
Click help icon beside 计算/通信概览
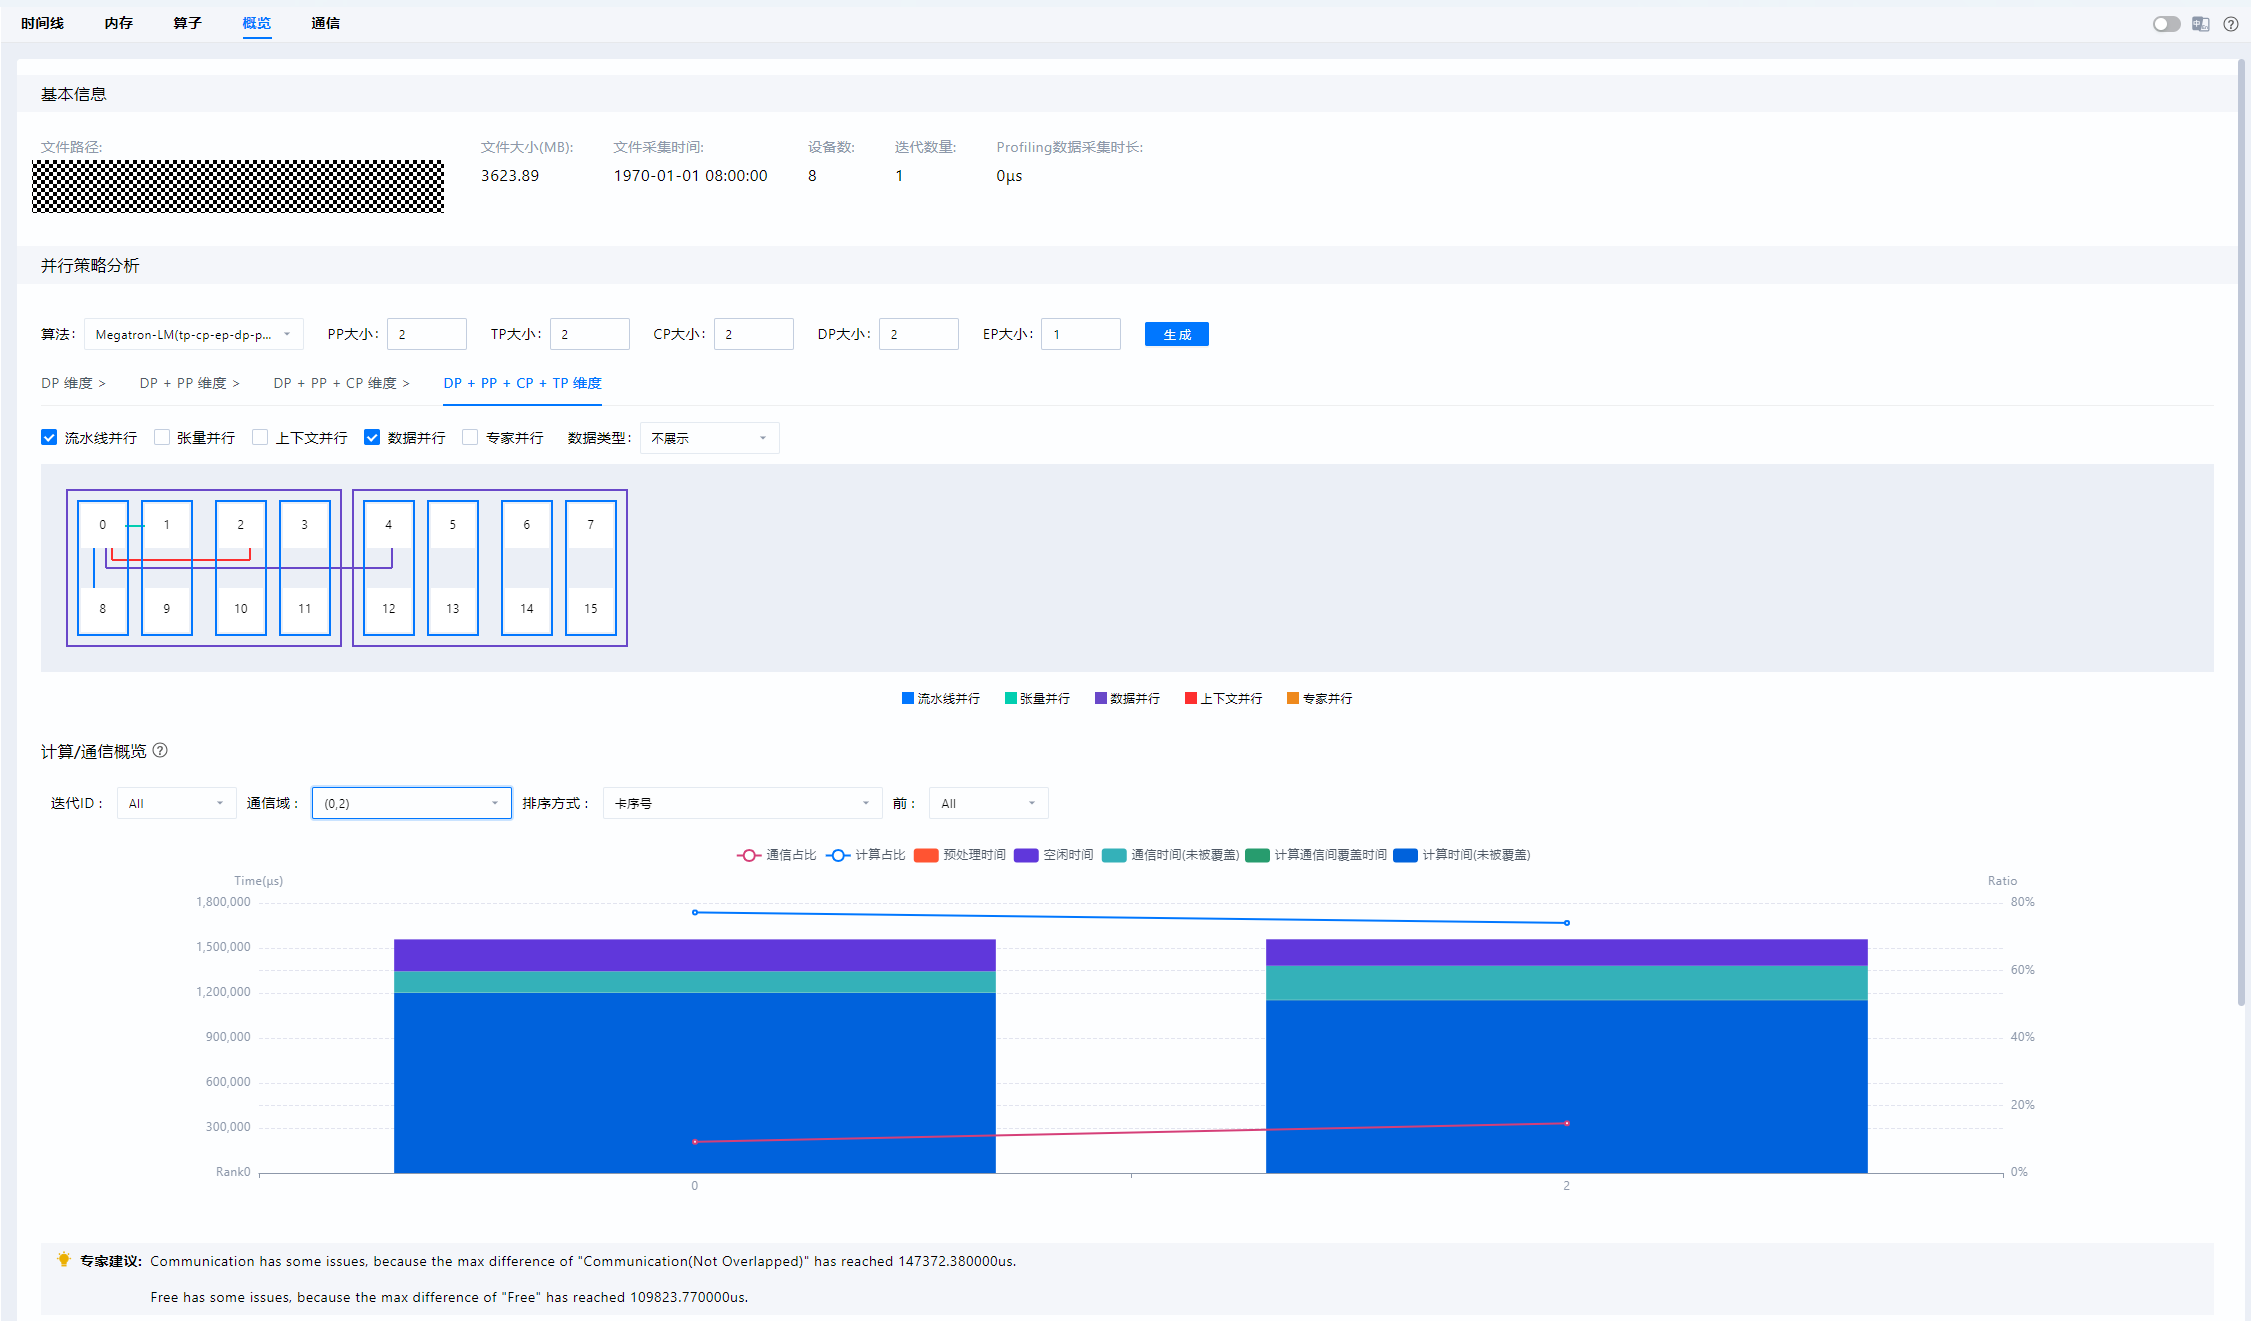[x=160, y=750]
